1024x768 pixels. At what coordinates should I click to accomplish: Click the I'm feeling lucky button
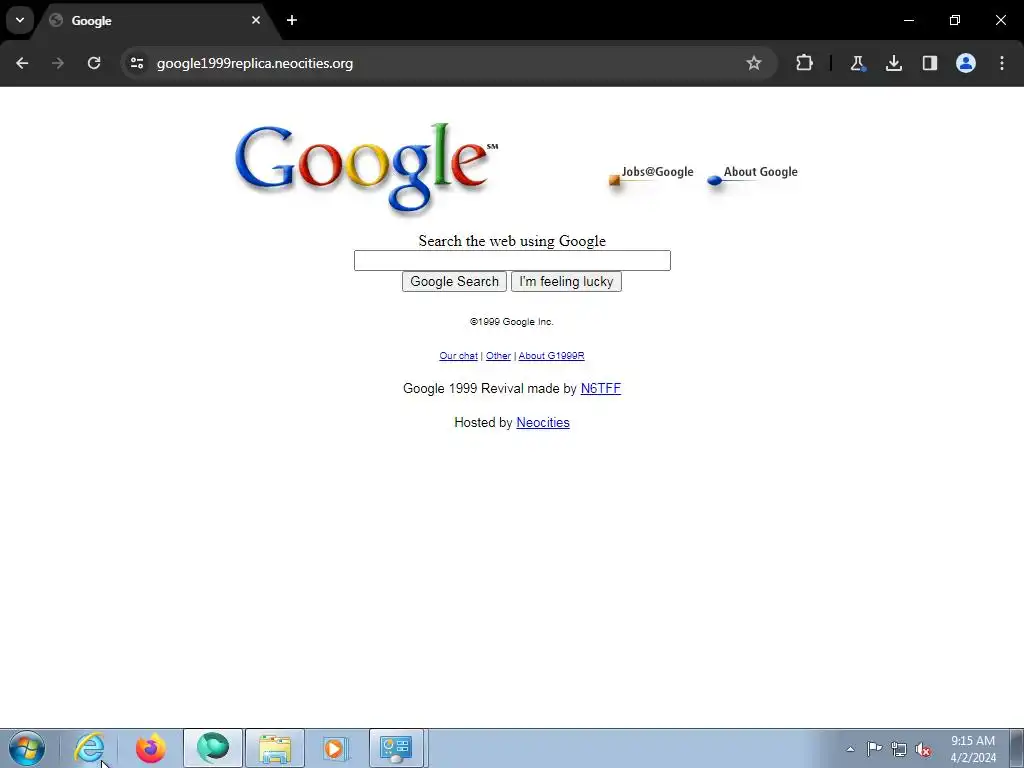tap(566, 281)
